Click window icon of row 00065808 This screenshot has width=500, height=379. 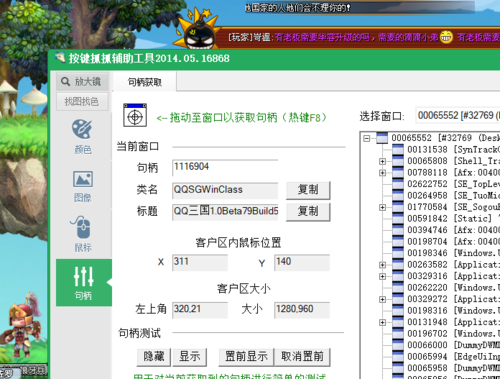pyautogui.click(x=398, y=161)
